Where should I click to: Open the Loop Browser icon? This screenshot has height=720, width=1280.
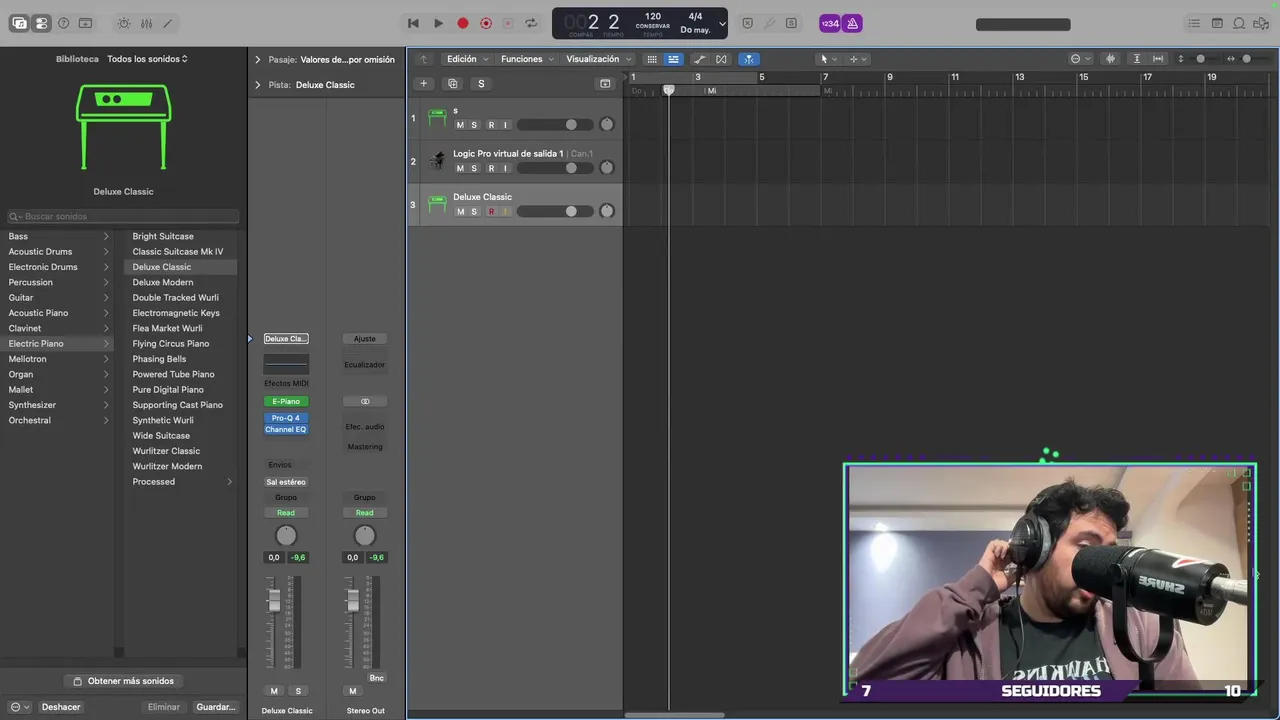[x=1239, y=23]
